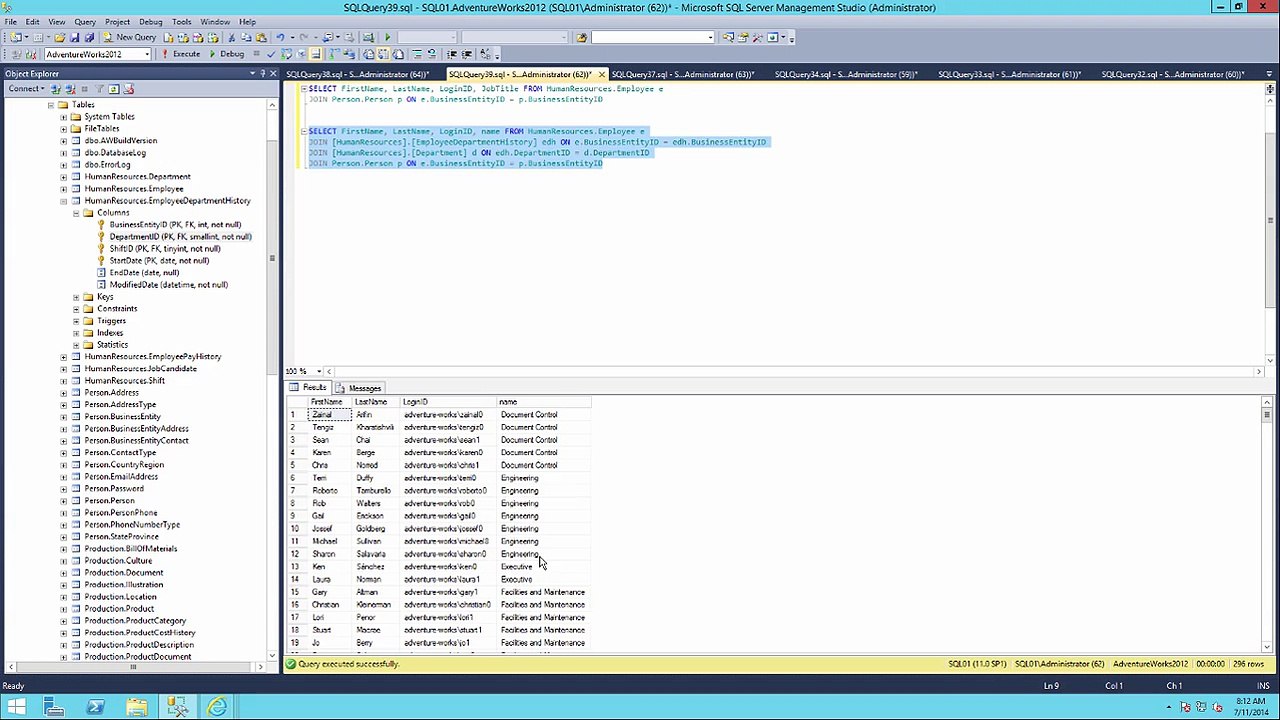Image resolution: width=1280 pixels, height=720 pixels.
Task: Toggle IntelliSense Enabled button
Action: [x=315, y=54]
